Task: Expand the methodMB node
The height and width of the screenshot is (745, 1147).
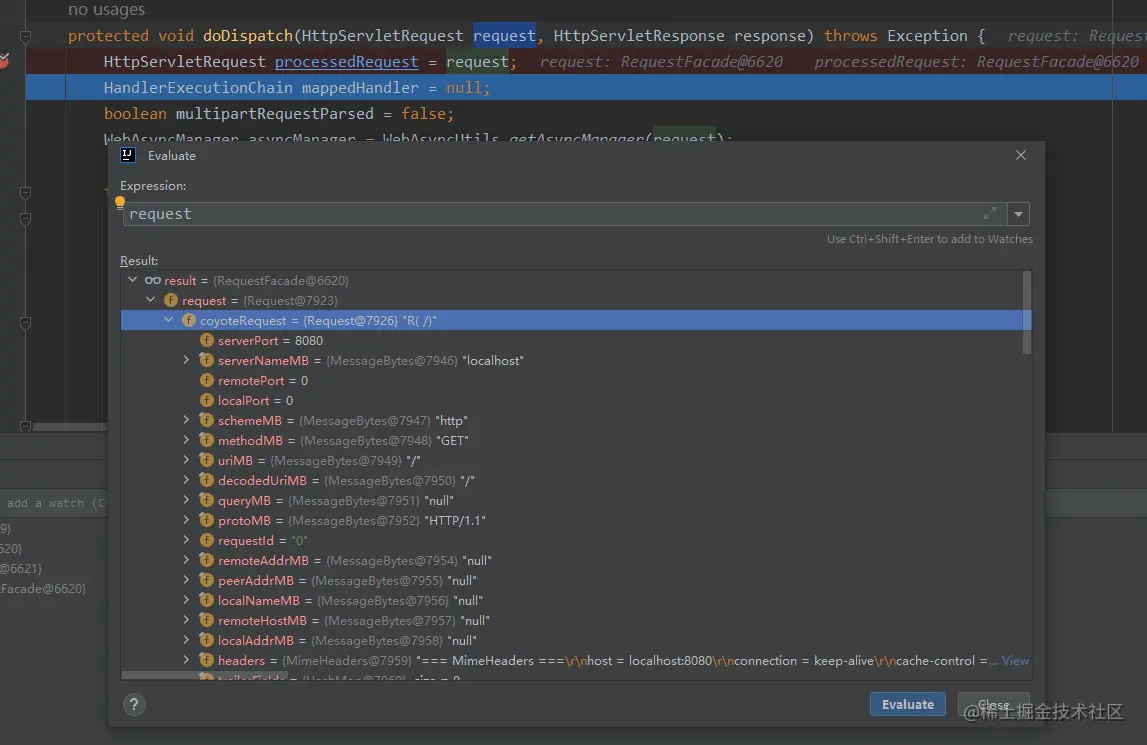Action: coord(186,440)
